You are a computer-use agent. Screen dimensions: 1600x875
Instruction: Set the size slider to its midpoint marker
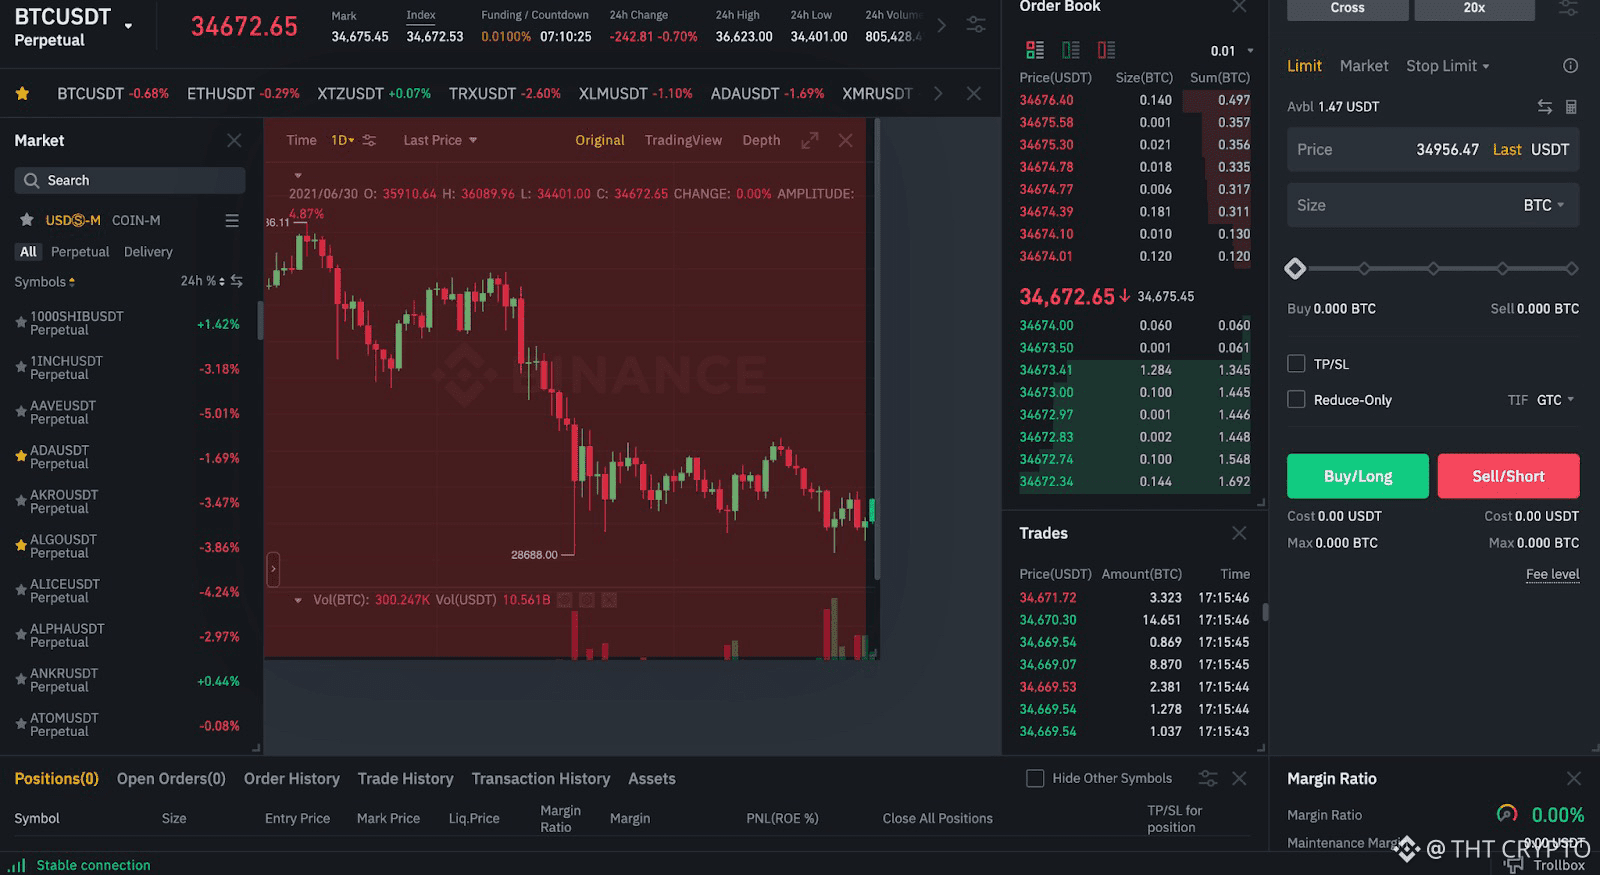[x=1433, y=268]
